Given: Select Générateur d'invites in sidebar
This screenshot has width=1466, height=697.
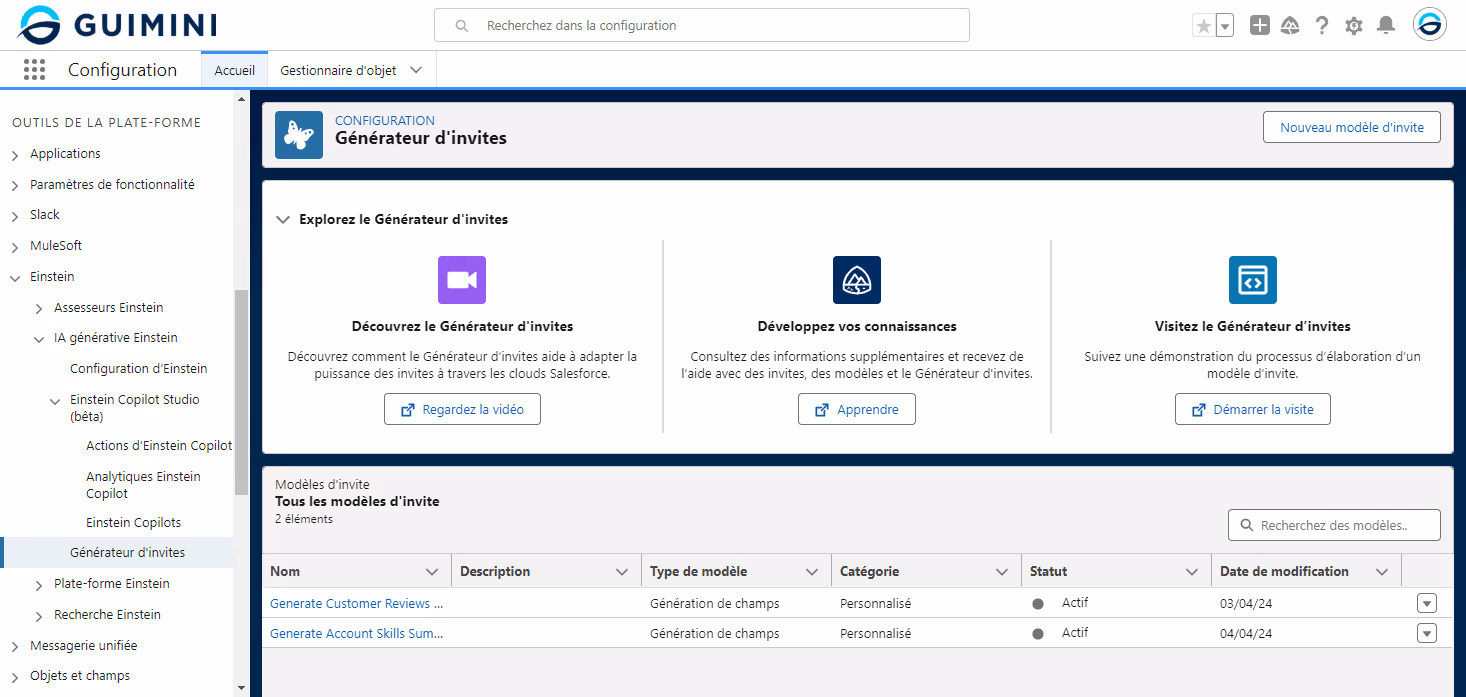Looking at the screenshot, I should [127, 552].
